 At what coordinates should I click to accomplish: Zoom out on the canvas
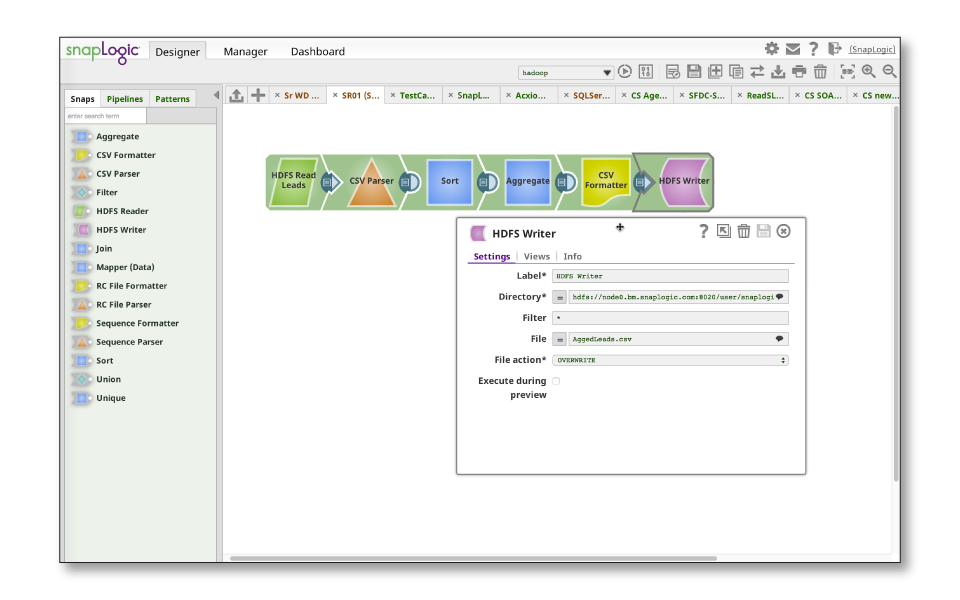pos(890,72)
